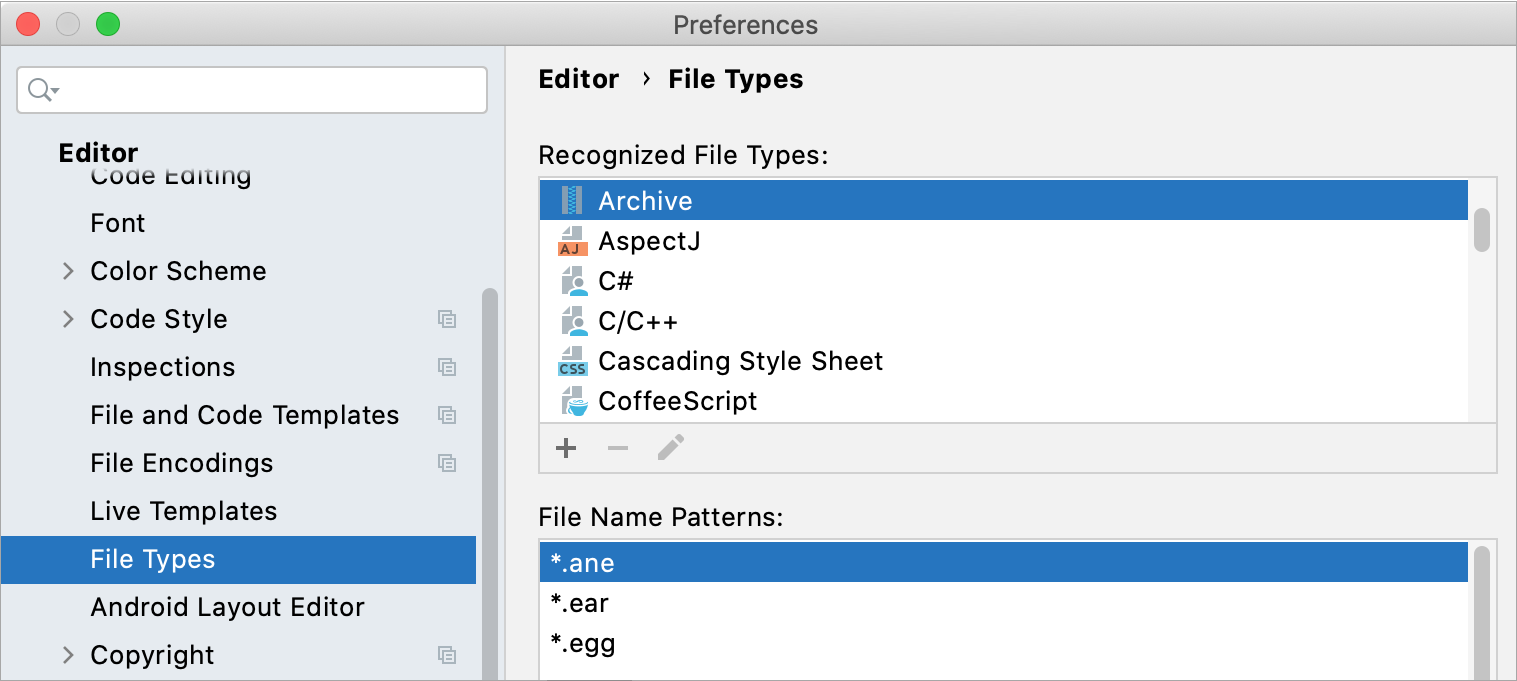Select the AspectJ file type icon
1517x681 pixels.
coord(572,240)
